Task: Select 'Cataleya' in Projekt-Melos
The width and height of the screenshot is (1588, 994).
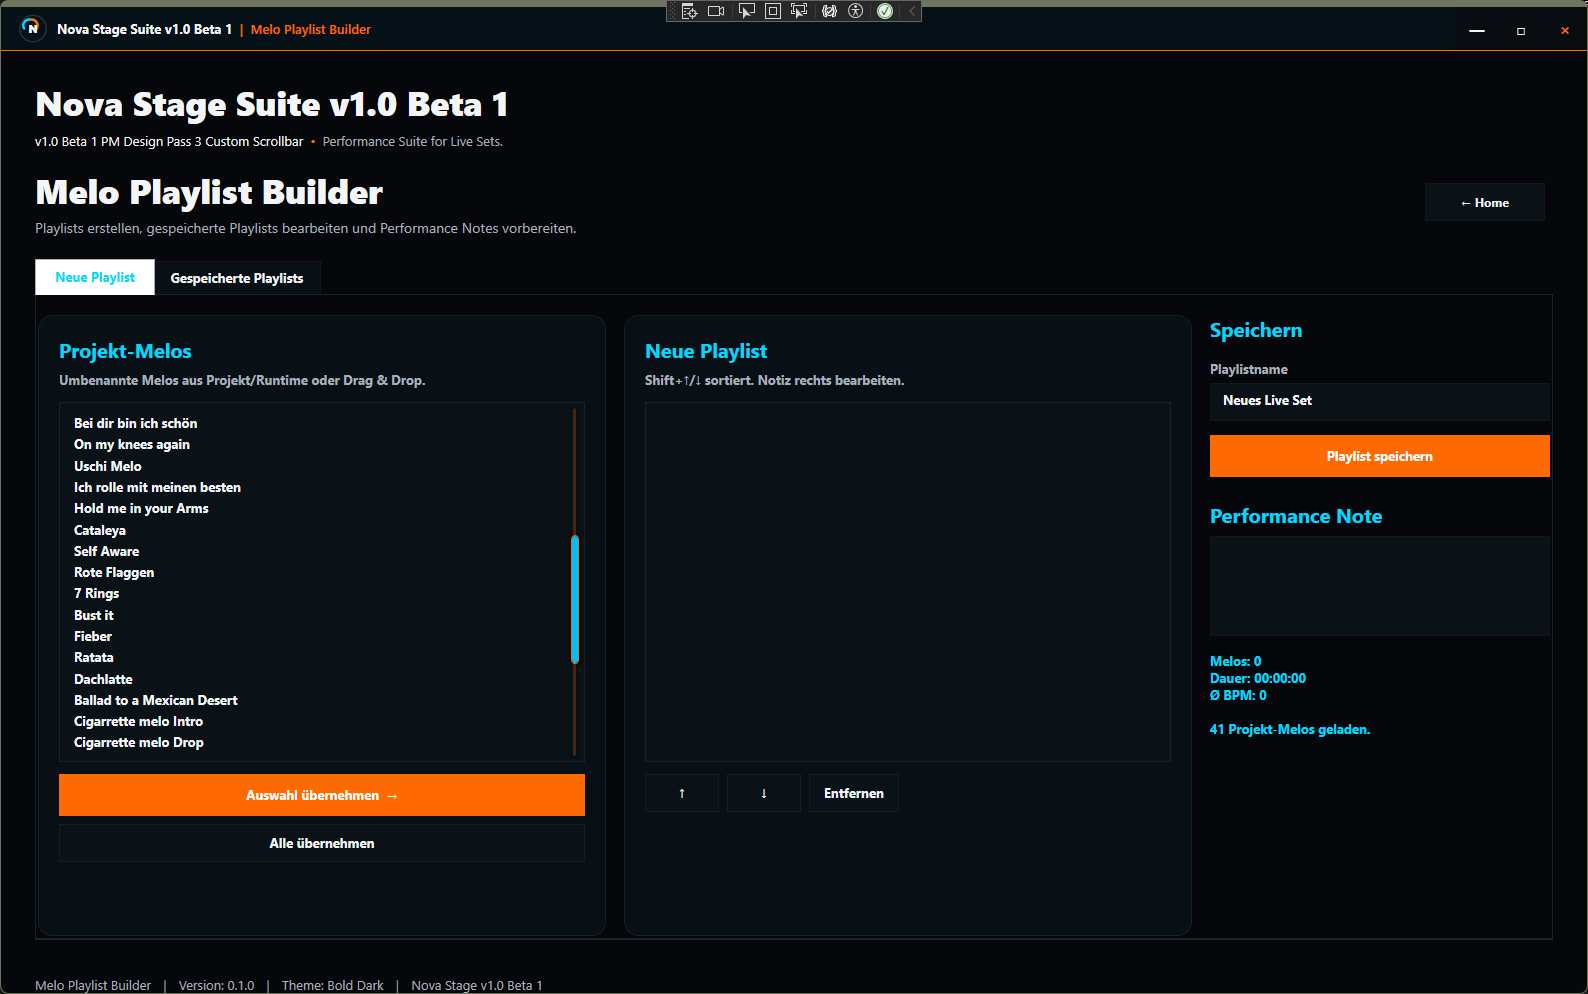Action: 100,530
